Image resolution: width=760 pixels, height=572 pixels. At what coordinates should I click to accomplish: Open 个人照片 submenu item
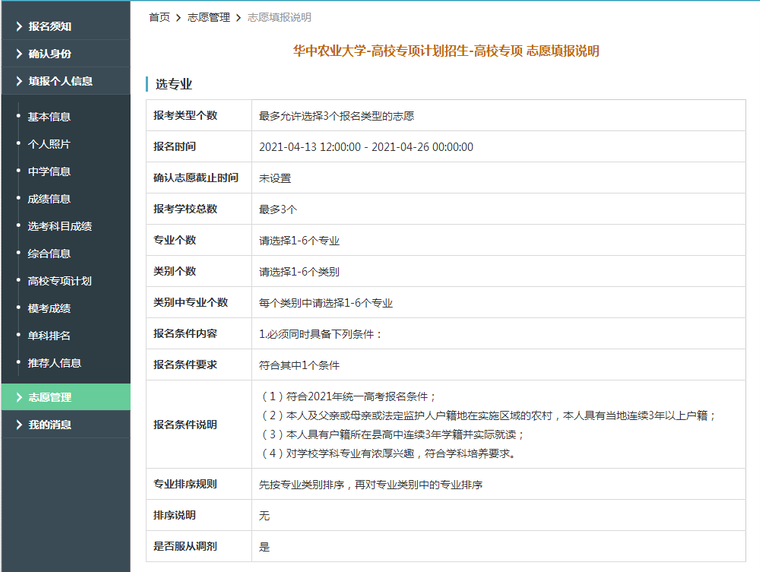49,144
